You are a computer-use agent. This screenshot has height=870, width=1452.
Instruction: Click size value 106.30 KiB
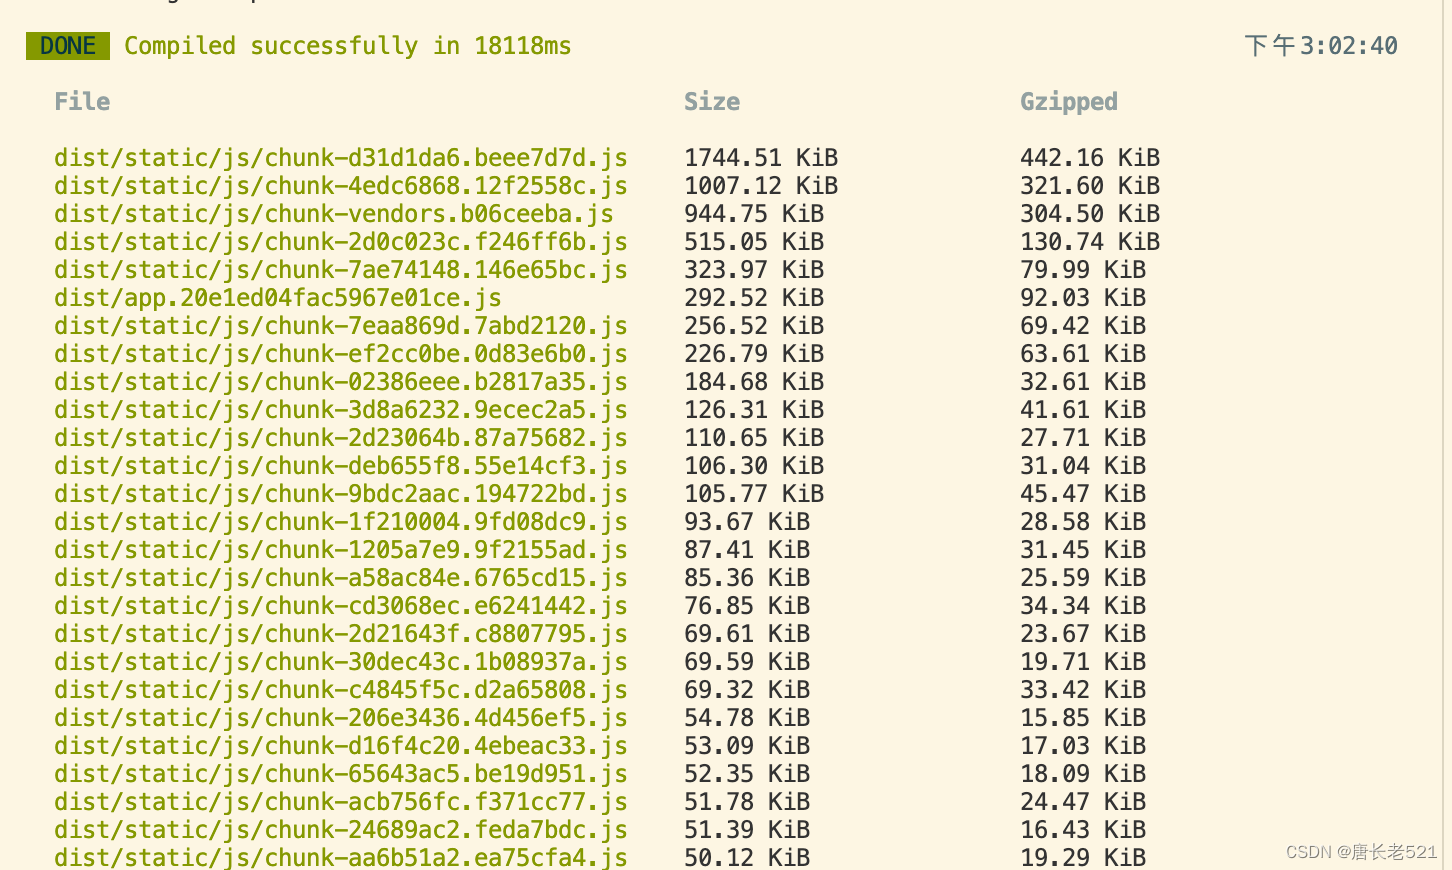pos(754,466)
